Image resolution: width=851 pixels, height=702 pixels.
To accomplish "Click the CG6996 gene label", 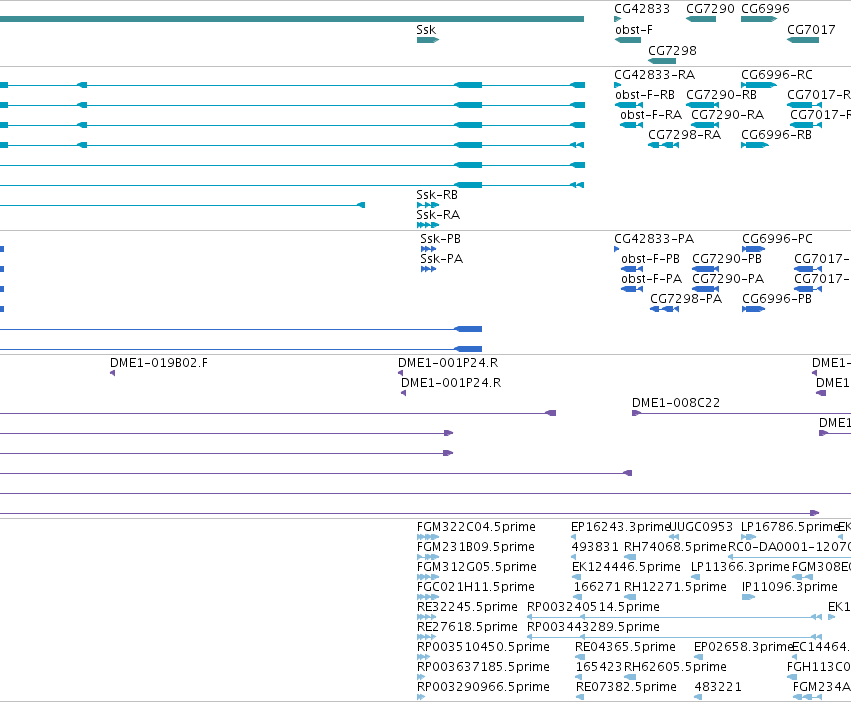I will pyautogui.click(x=765, y=9).
